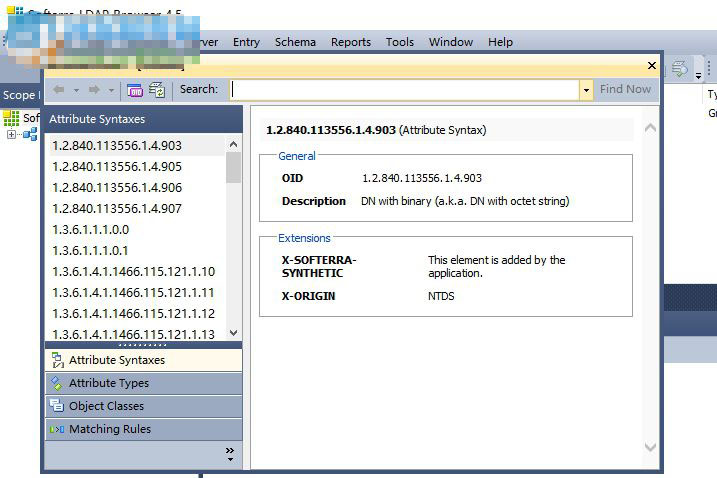Click the refresh schema icon before Search
Image resolution: width=717 pixels, height=478 pixels.
click(157, 90)
